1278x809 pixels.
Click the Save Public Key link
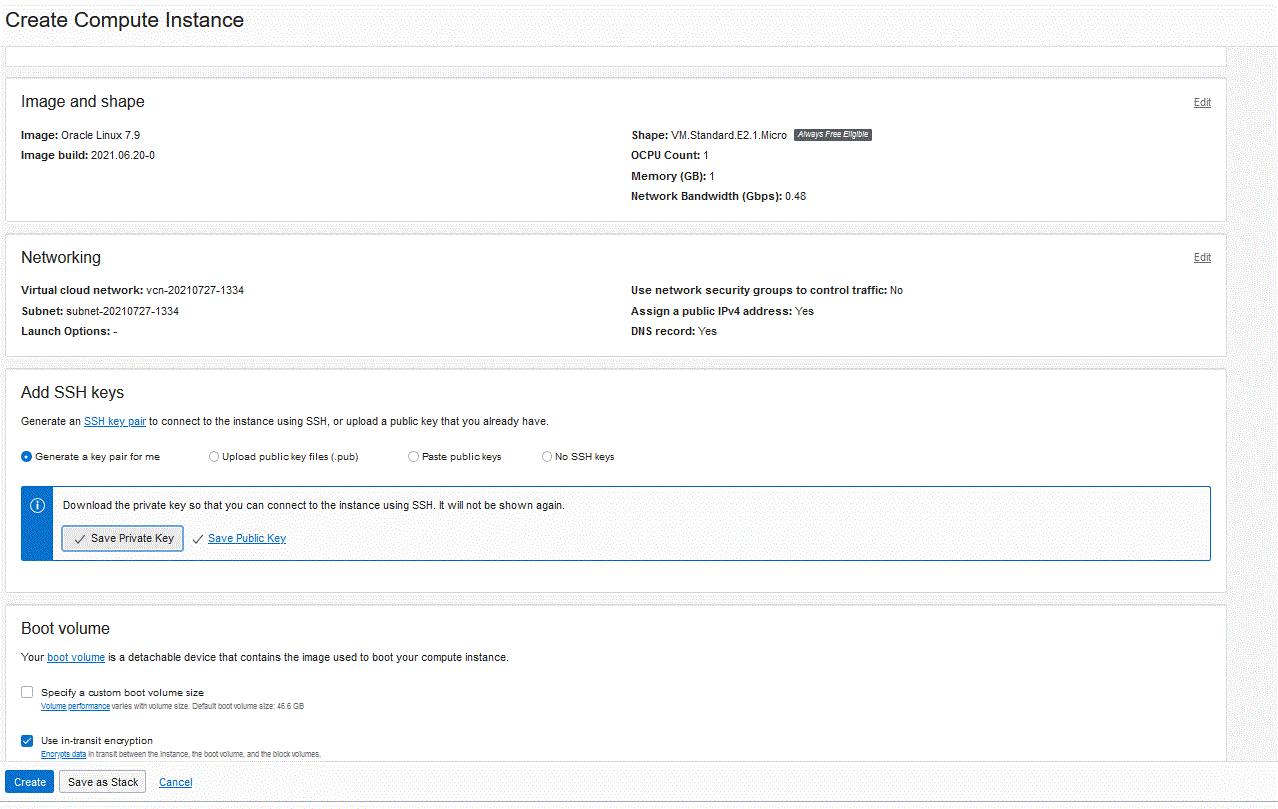point(247,539)
